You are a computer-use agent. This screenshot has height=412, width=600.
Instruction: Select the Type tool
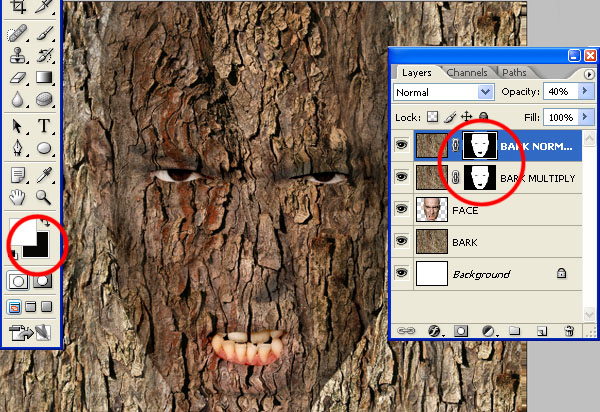click(x=45, y=126)
